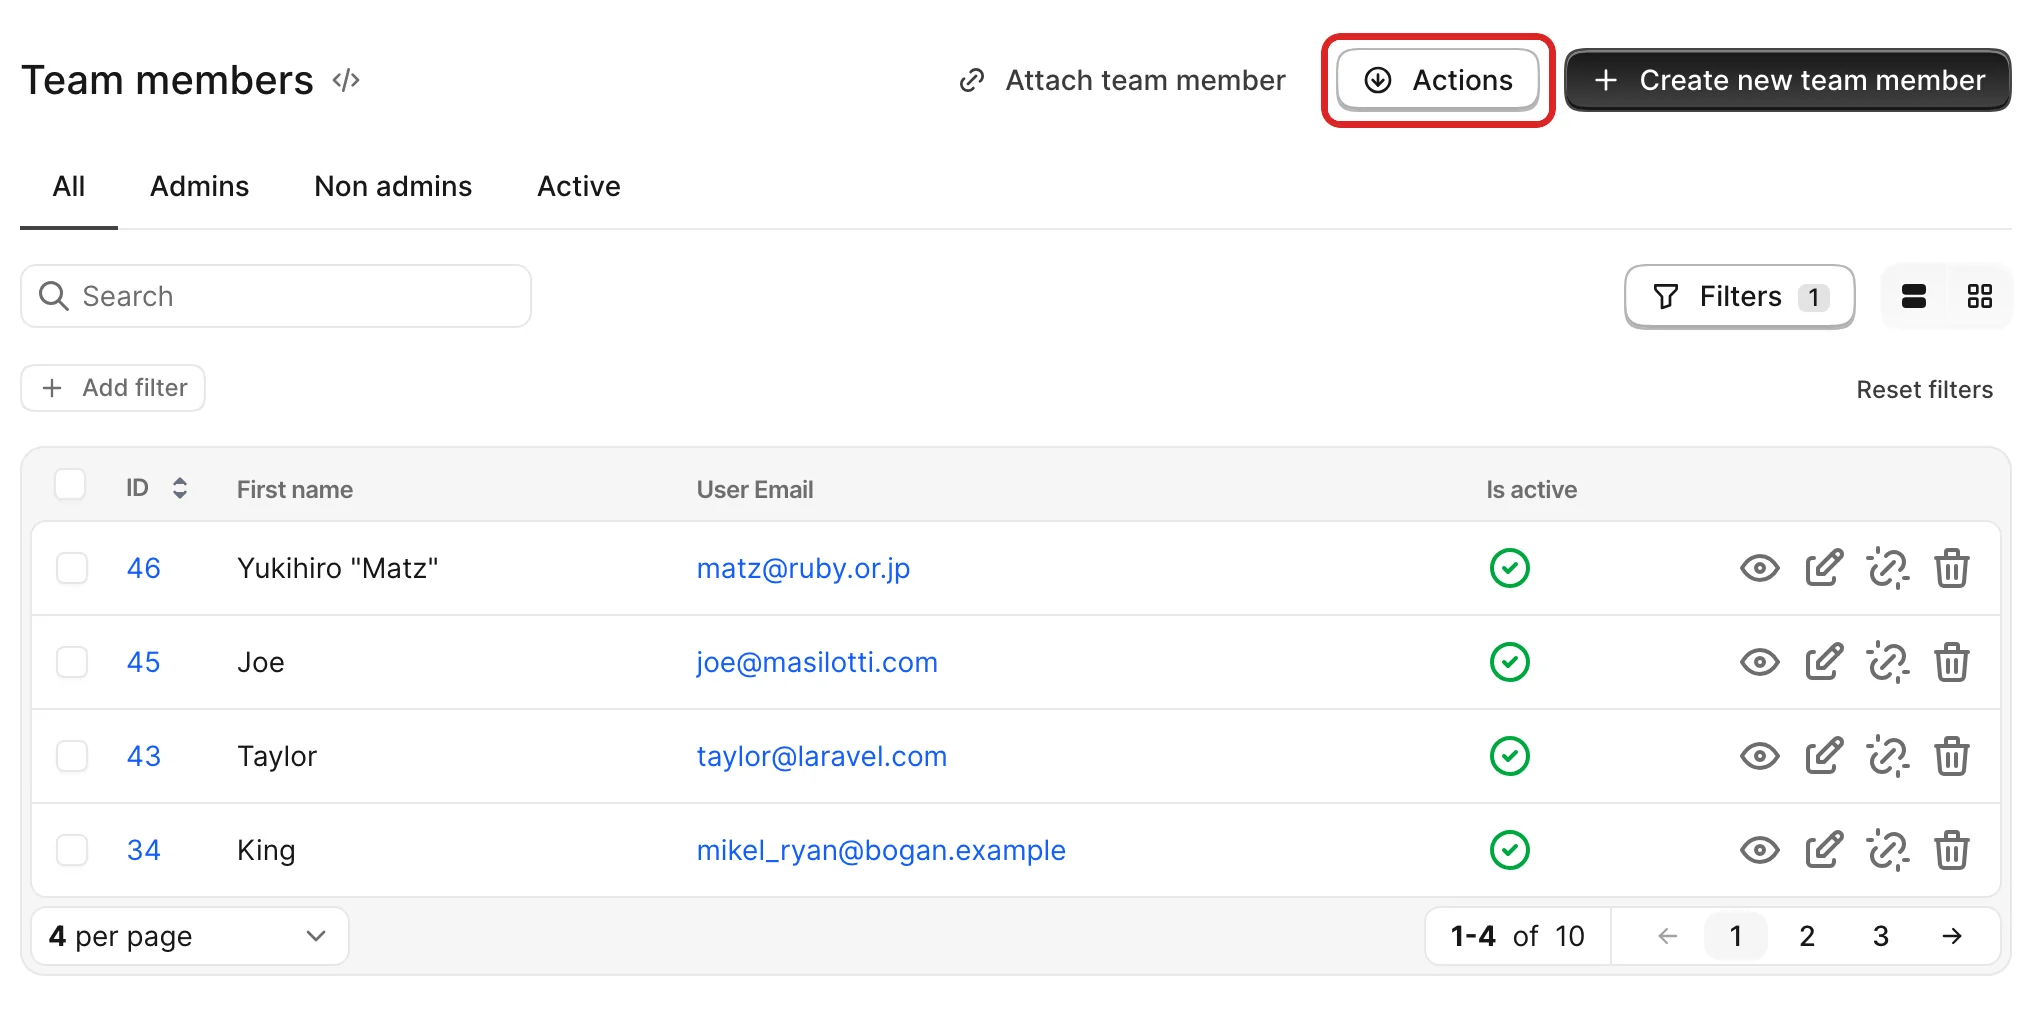Open the 4 per page dropdown
The width and height of the screenshot is (2032, 1010).
tap(190, 936)
